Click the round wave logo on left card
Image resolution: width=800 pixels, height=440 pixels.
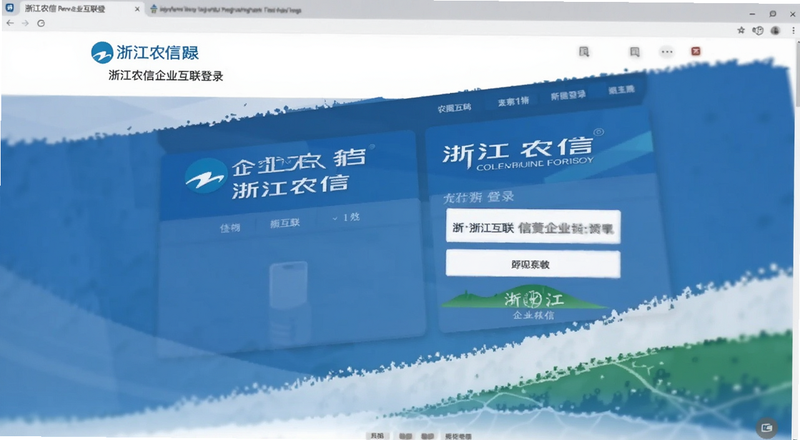coord(206,176)
